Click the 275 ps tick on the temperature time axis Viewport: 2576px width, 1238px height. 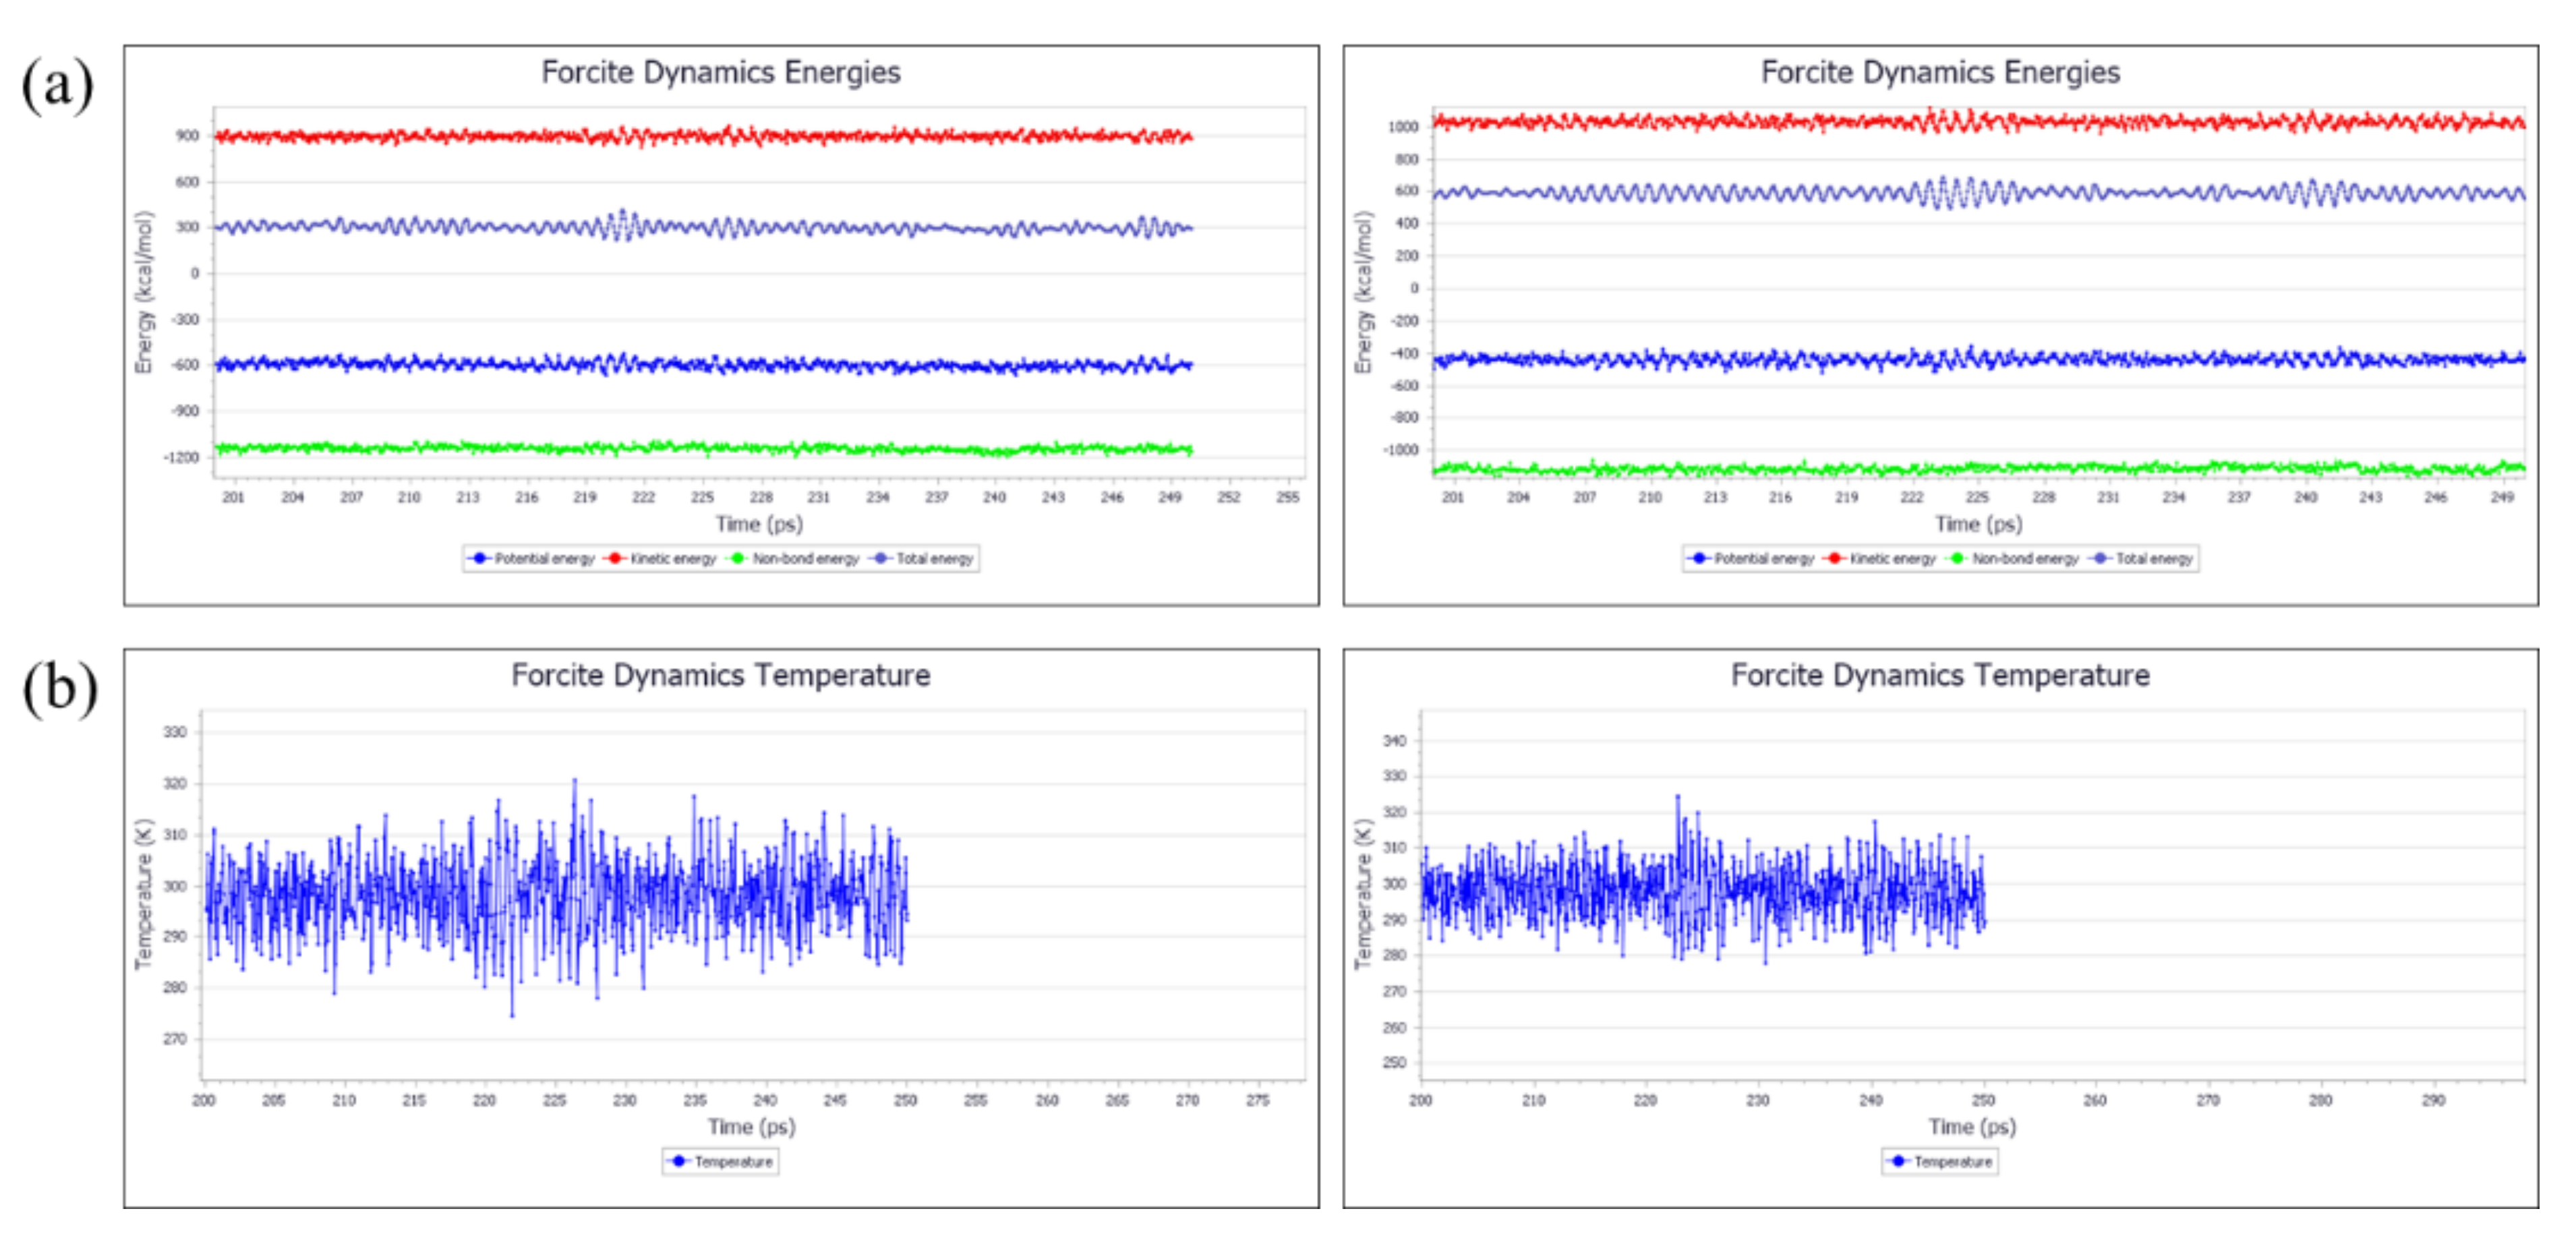(x=1257, y=1100)
